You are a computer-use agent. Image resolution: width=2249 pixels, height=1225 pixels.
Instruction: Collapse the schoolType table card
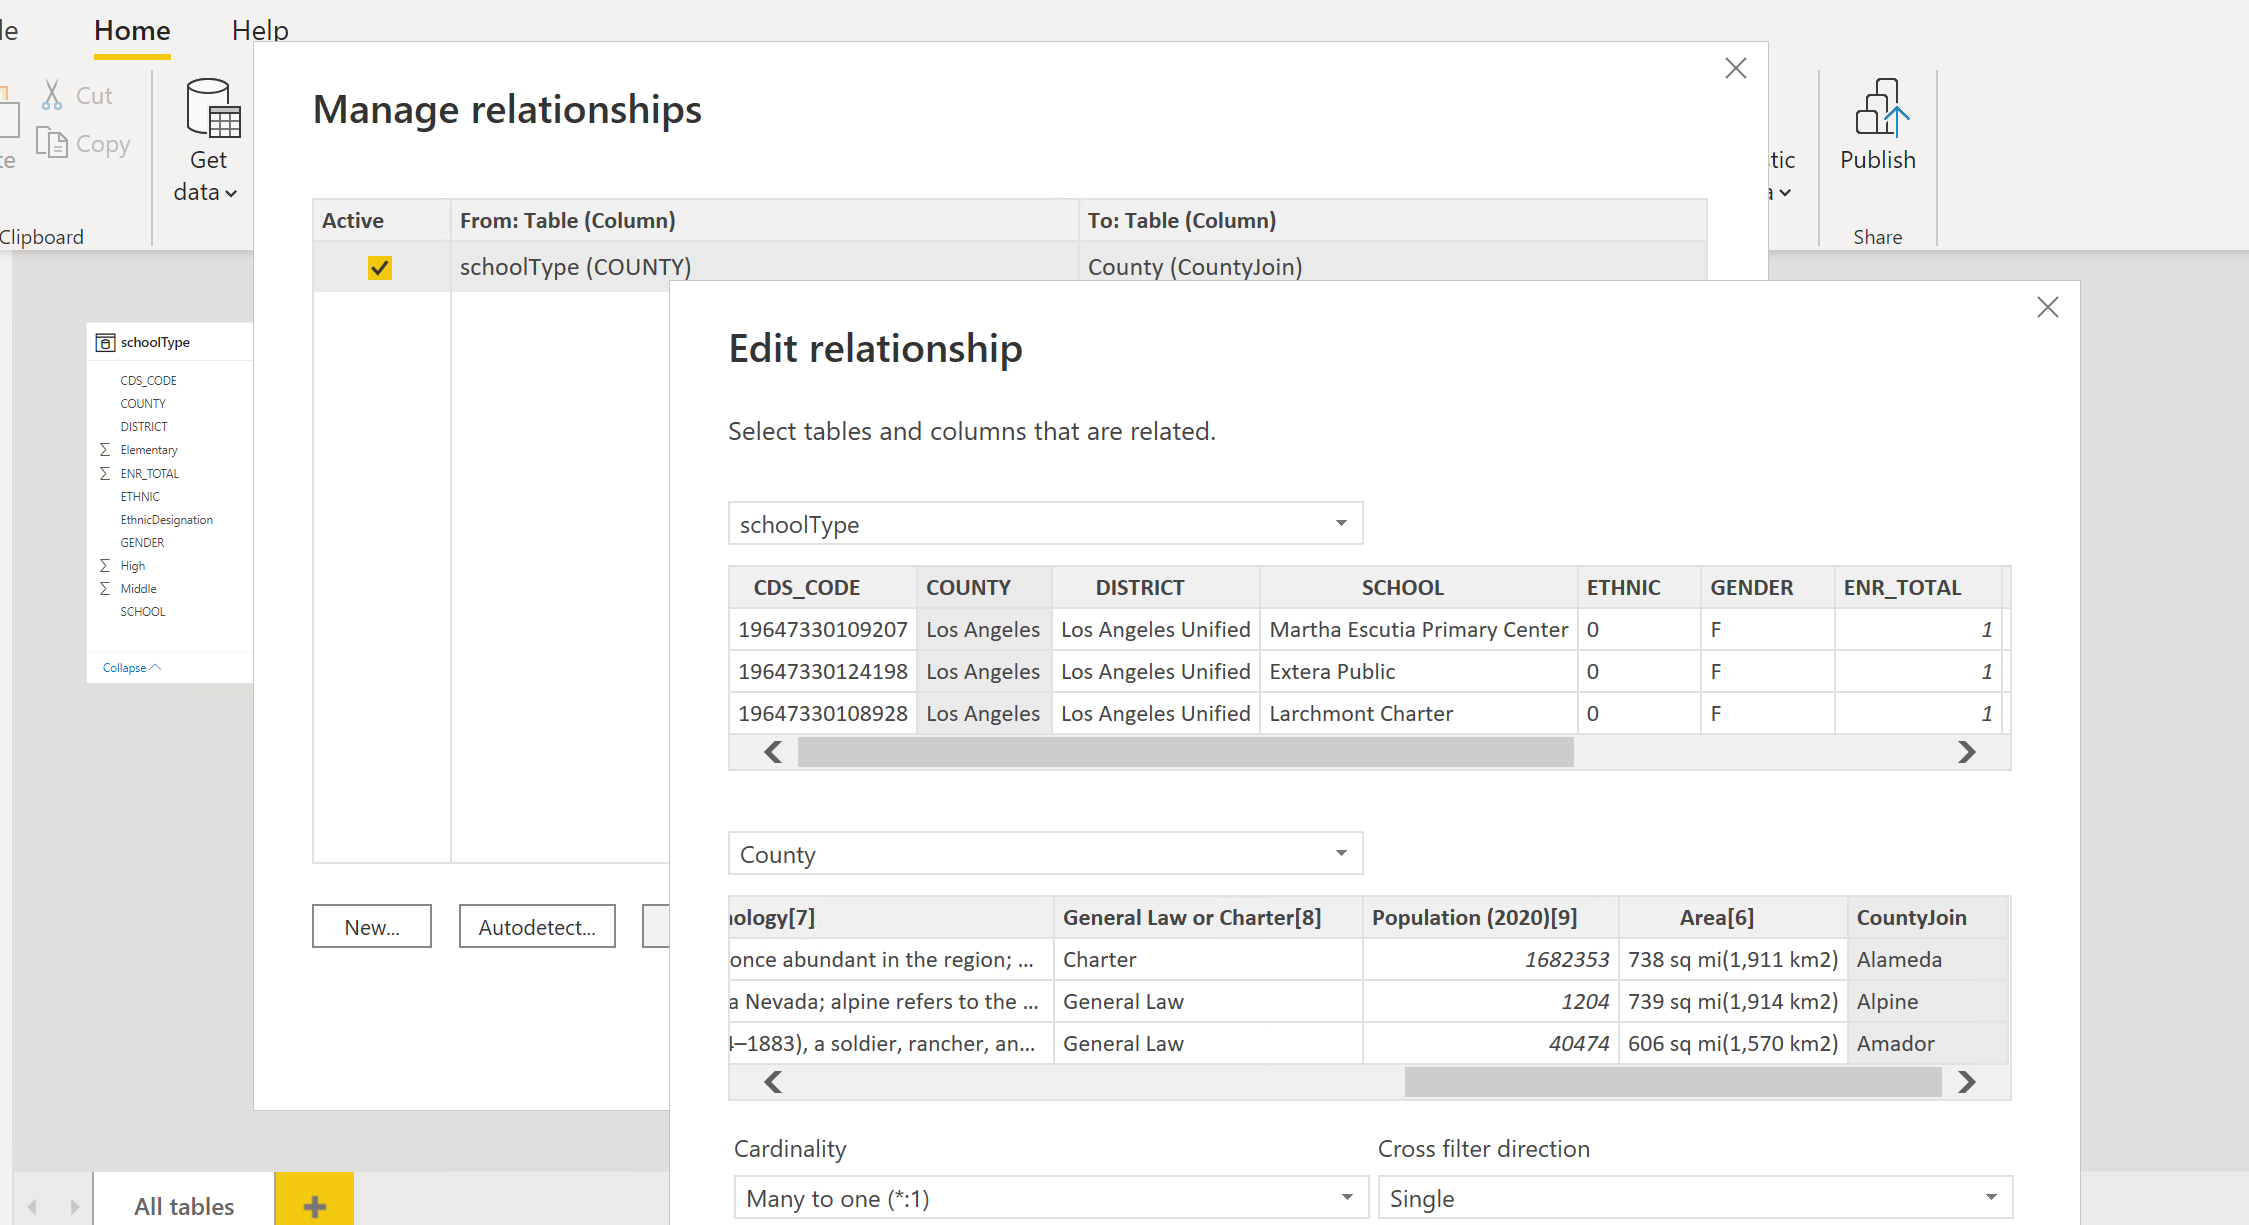pyautogui.click(x=131, y=668)
